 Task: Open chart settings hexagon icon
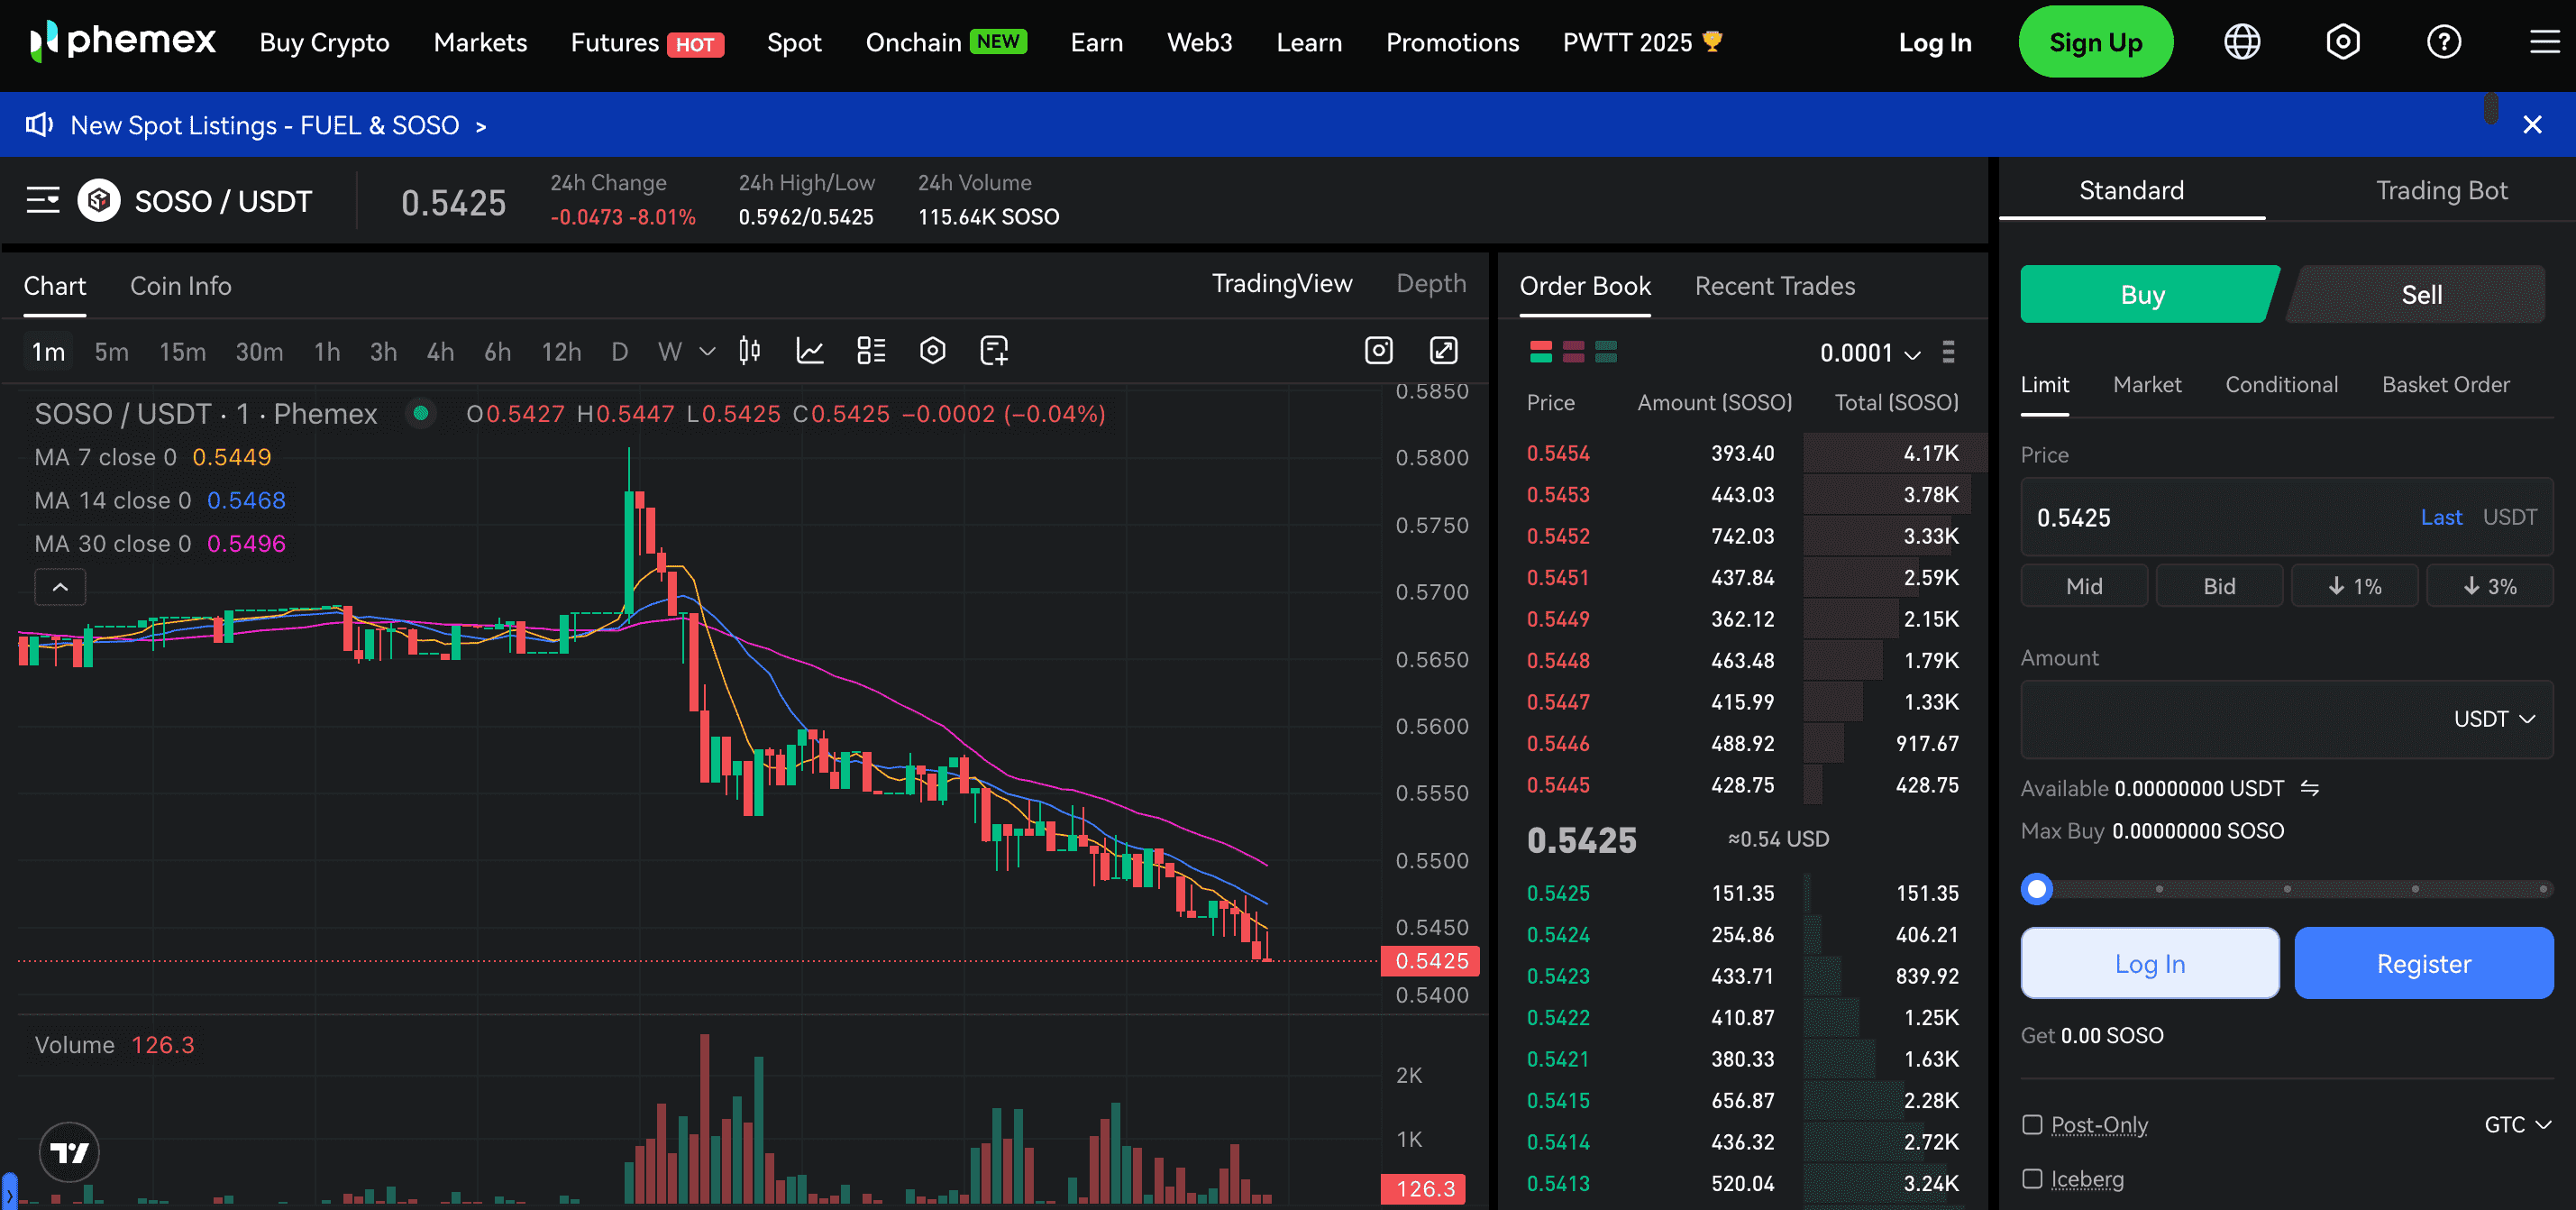[x=932, y=351]
